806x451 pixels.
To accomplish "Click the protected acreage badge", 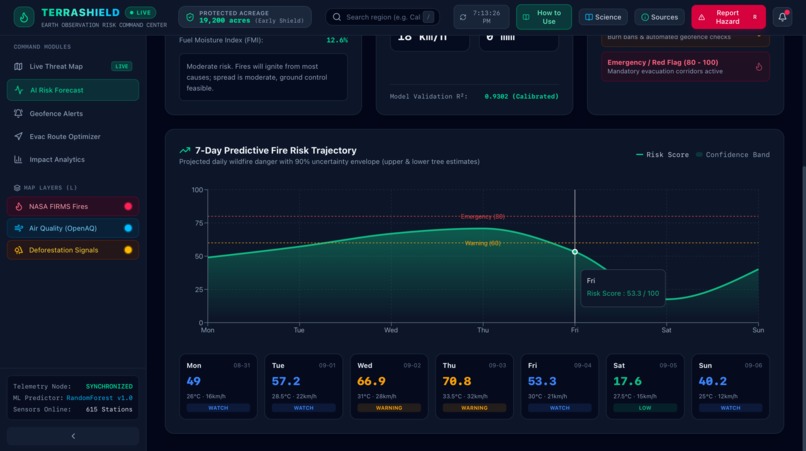I will tap(245, 17).
